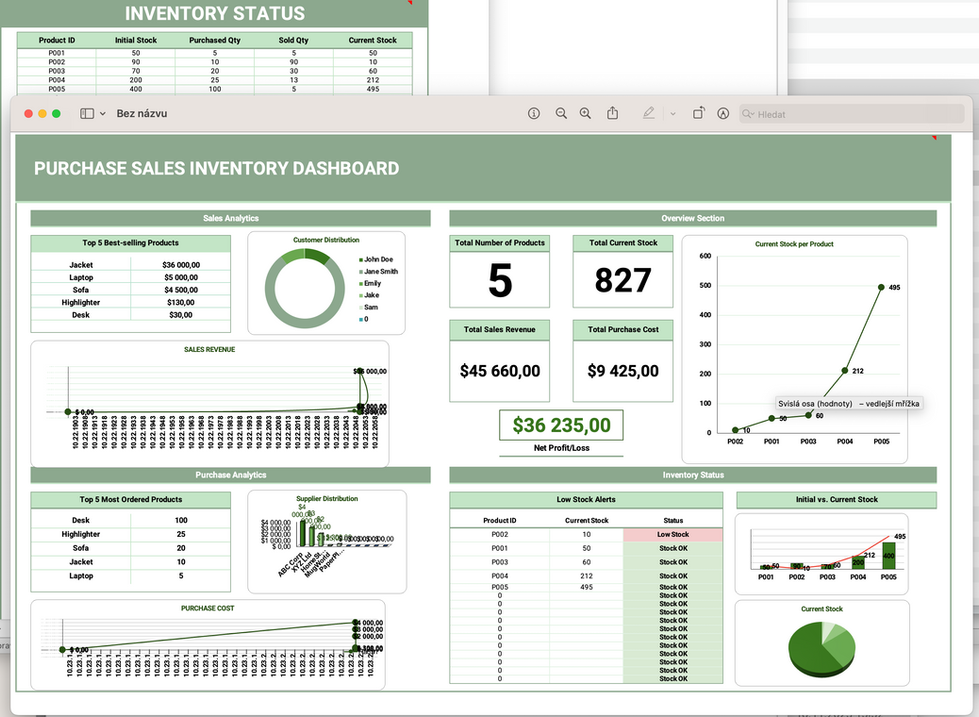
Task: Click the dashboard title PURCHASE SALES INVENTORY DASHBOARD
Action: coord(217,168)
